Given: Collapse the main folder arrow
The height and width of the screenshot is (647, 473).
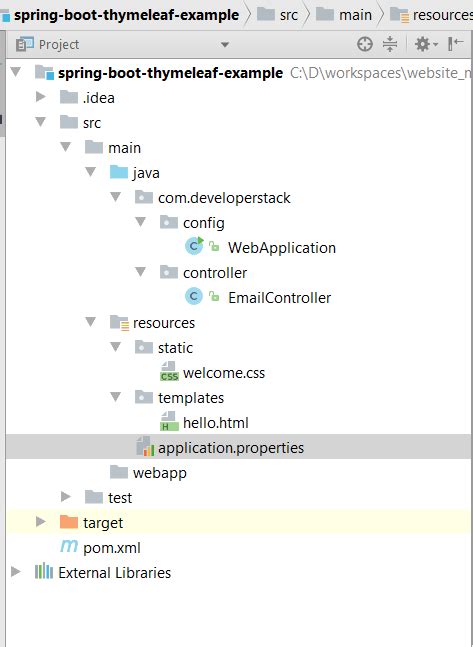Looking at the screenshot, I should [66, 147].
